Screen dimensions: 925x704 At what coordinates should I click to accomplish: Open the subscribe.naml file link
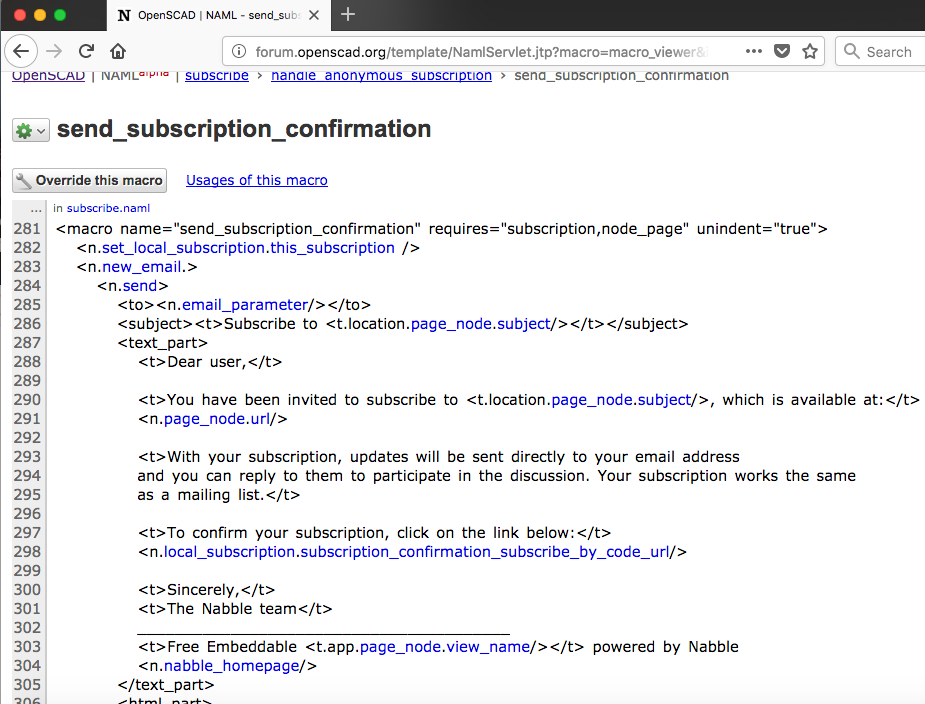107,208
